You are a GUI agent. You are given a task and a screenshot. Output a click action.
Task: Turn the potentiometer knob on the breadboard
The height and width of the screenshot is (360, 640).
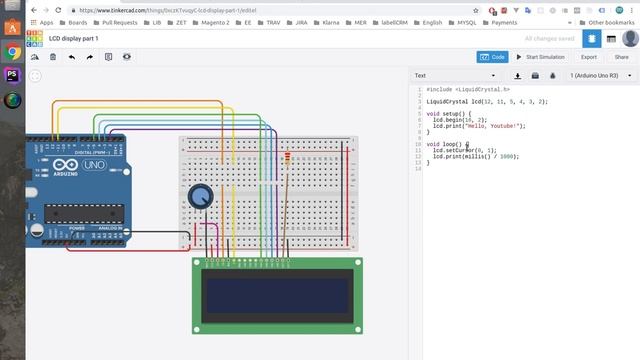[200, 196]
